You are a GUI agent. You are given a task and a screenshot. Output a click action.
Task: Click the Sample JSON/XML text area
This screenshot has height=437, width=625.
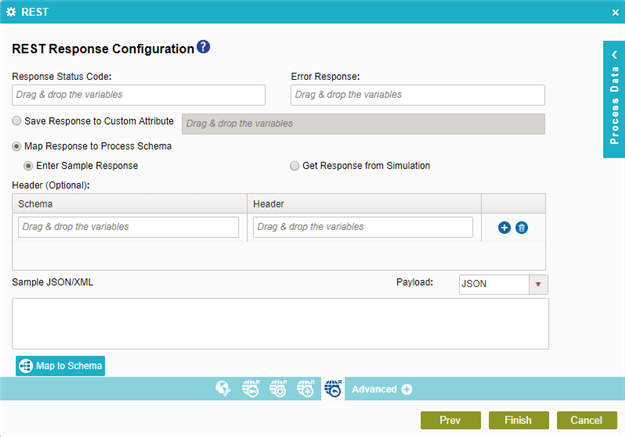pos(280,324)
